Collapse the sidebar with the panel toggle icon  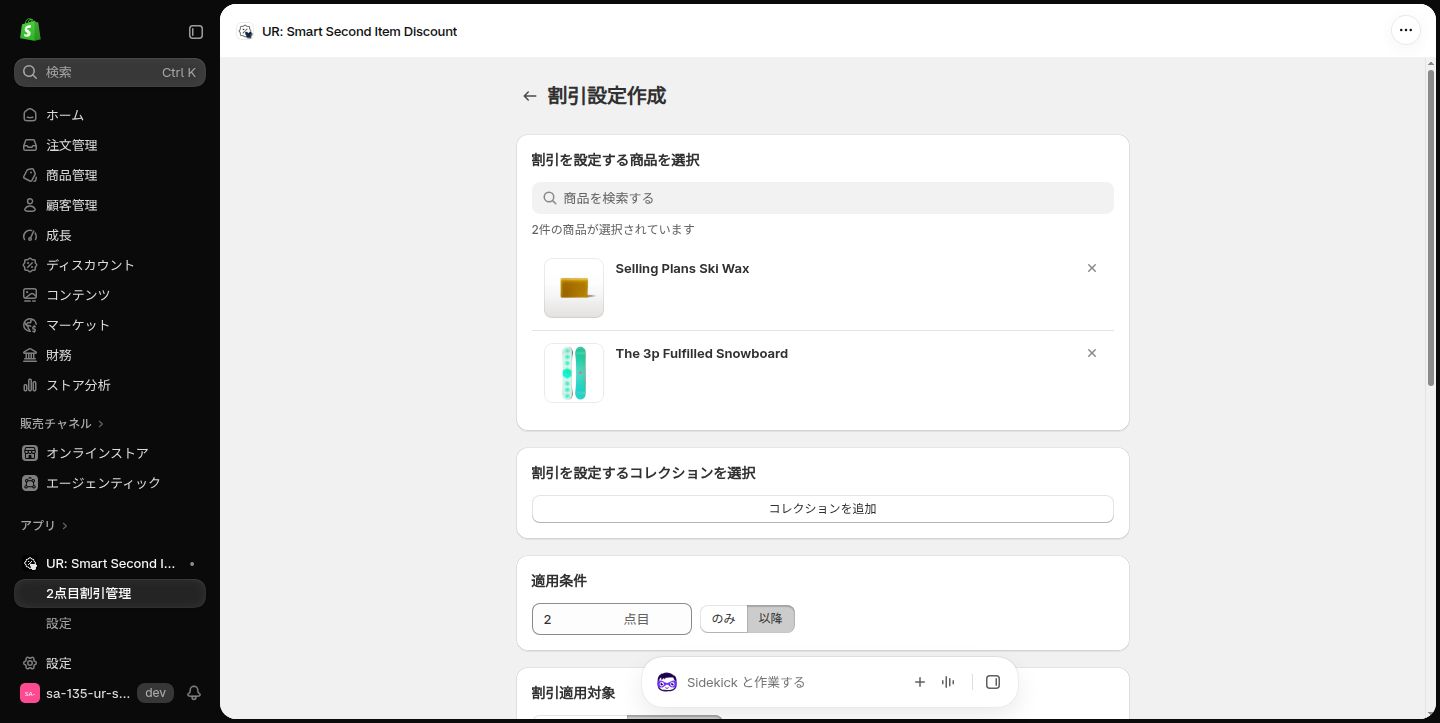click(x=196, y=32)
